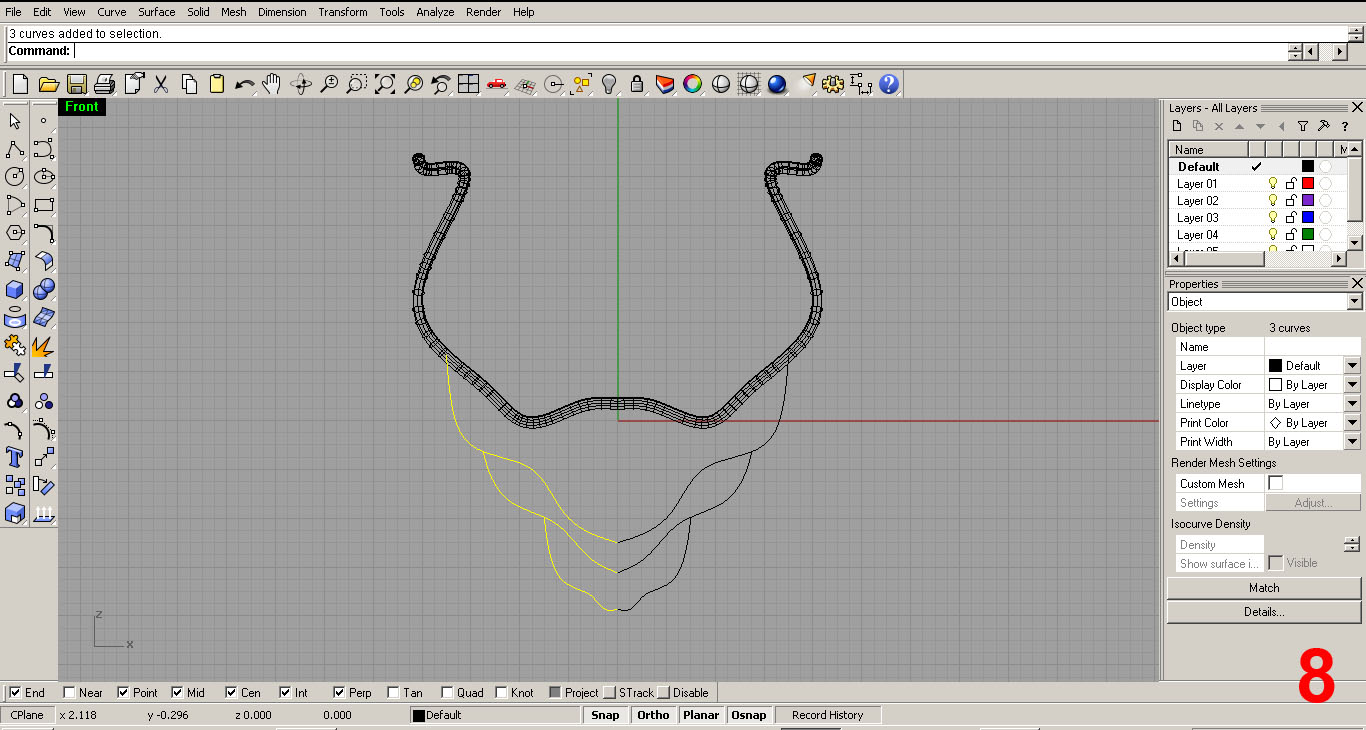The width and height of the screenshot is (1366, 730).
Task: Toggle the Cen osnap checkbox
Action: click(231, 692)
